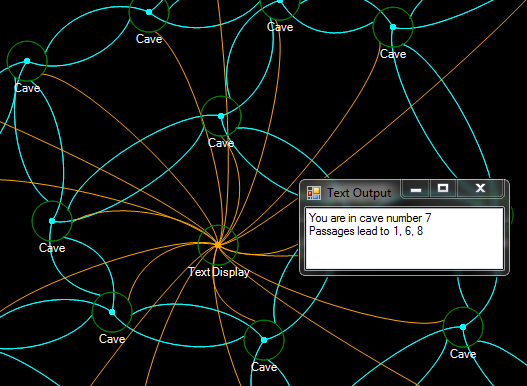Select the Cave node at bottom center

264,340
